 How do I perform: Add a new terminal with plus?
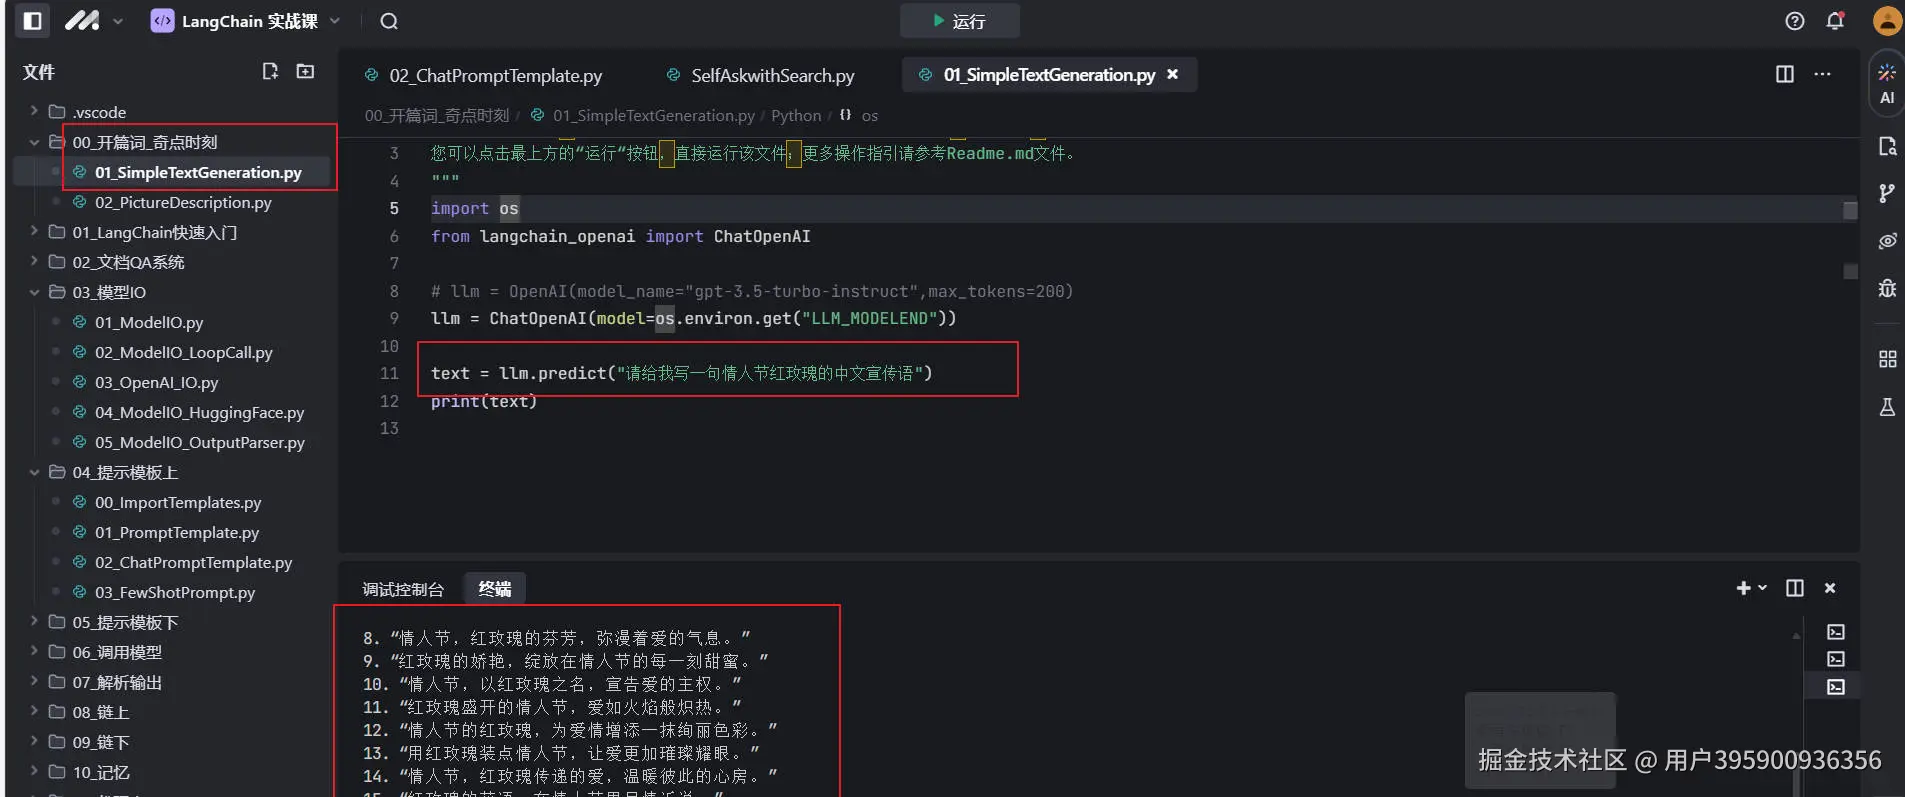click(x=1743, y=588)
